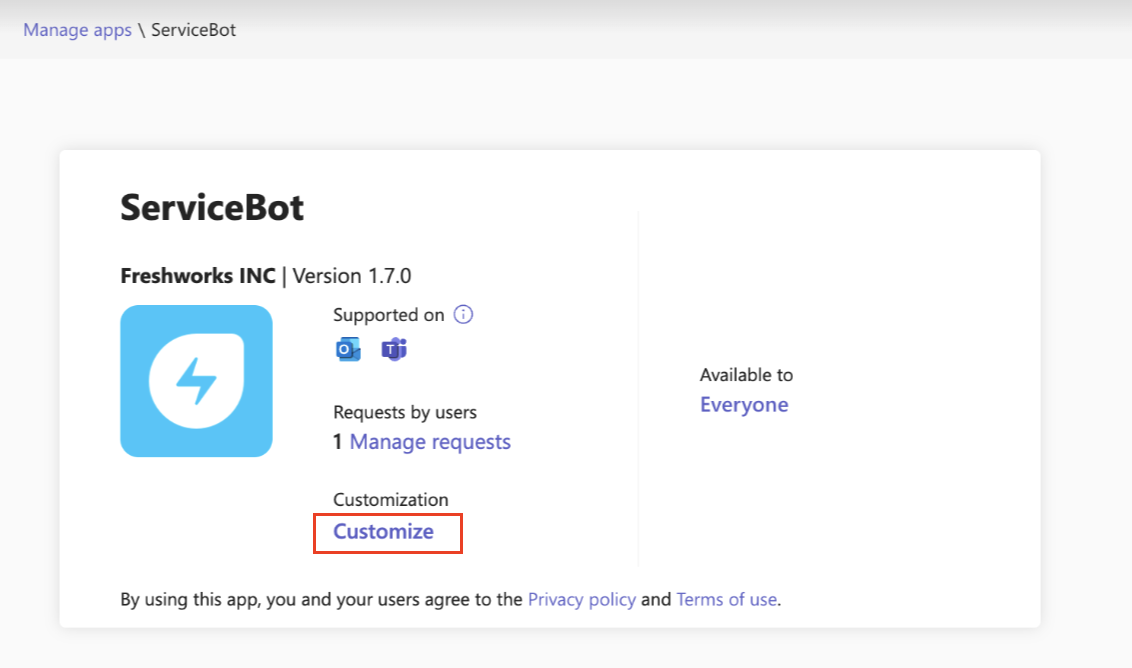Click the Freshworks INC publisher name
Image resolution: width=1132 pixels, height=668 pixels.
coord(198,276)
